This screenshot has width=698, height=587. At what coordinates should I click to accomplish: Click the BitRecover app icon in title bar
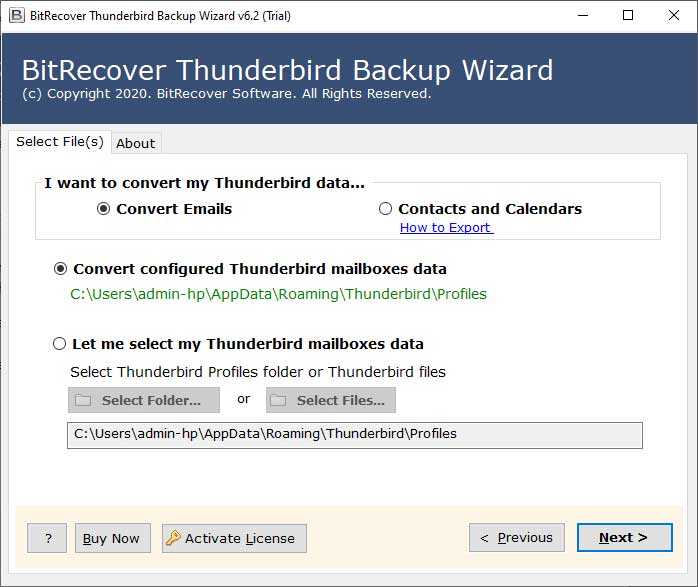tap(14, 15)
